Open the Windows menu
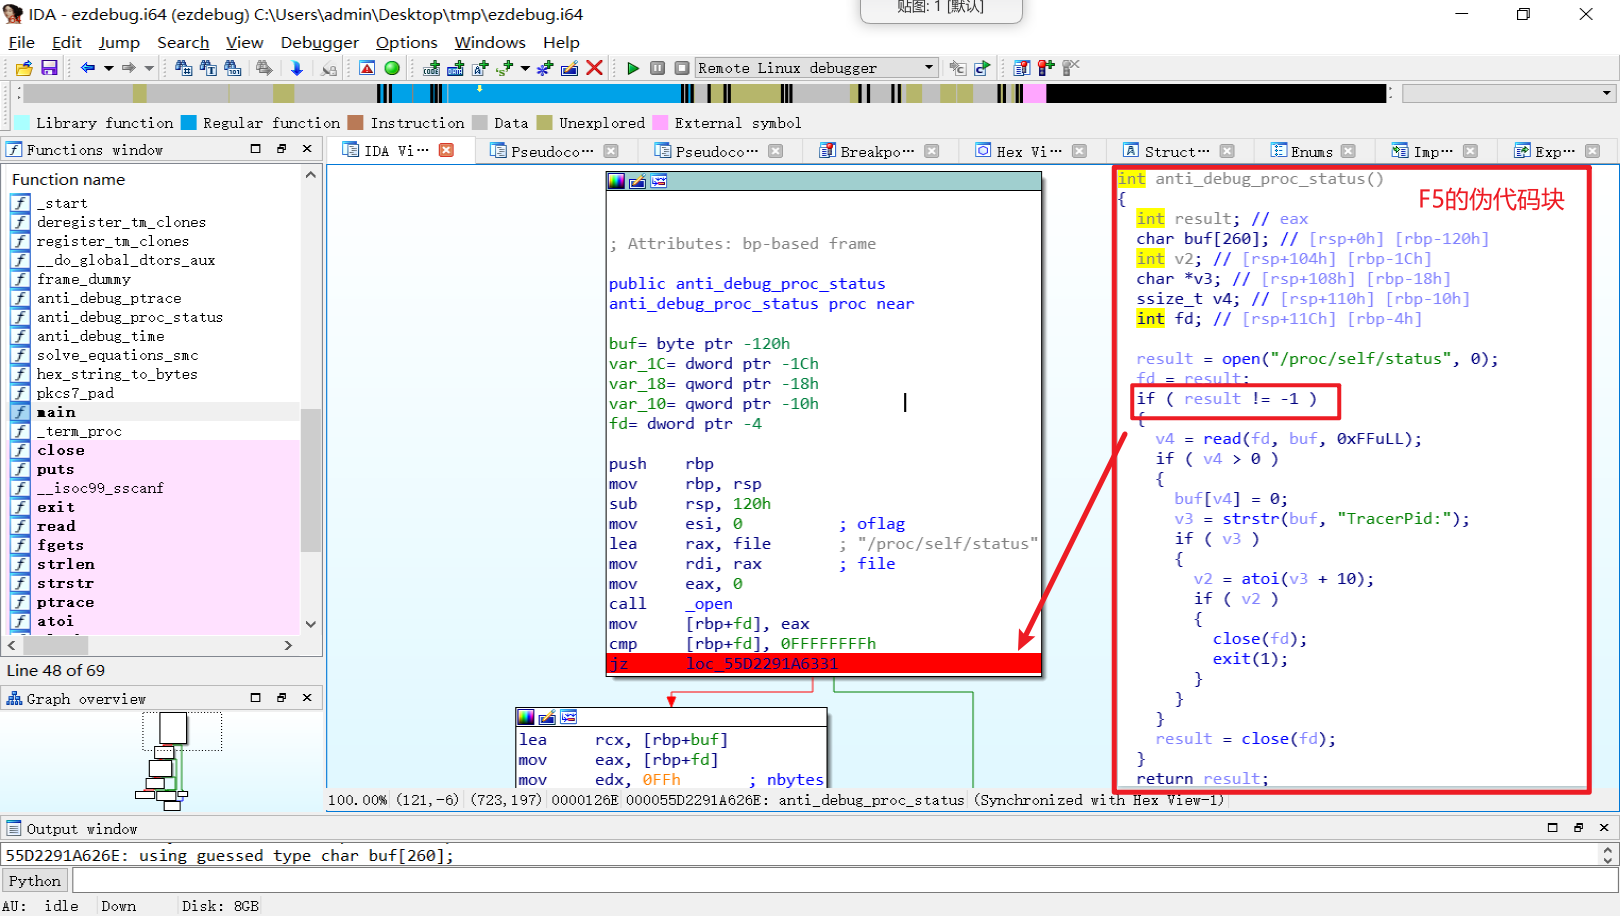This screenshot has height=916, width=1620. [x=490, y=42]
